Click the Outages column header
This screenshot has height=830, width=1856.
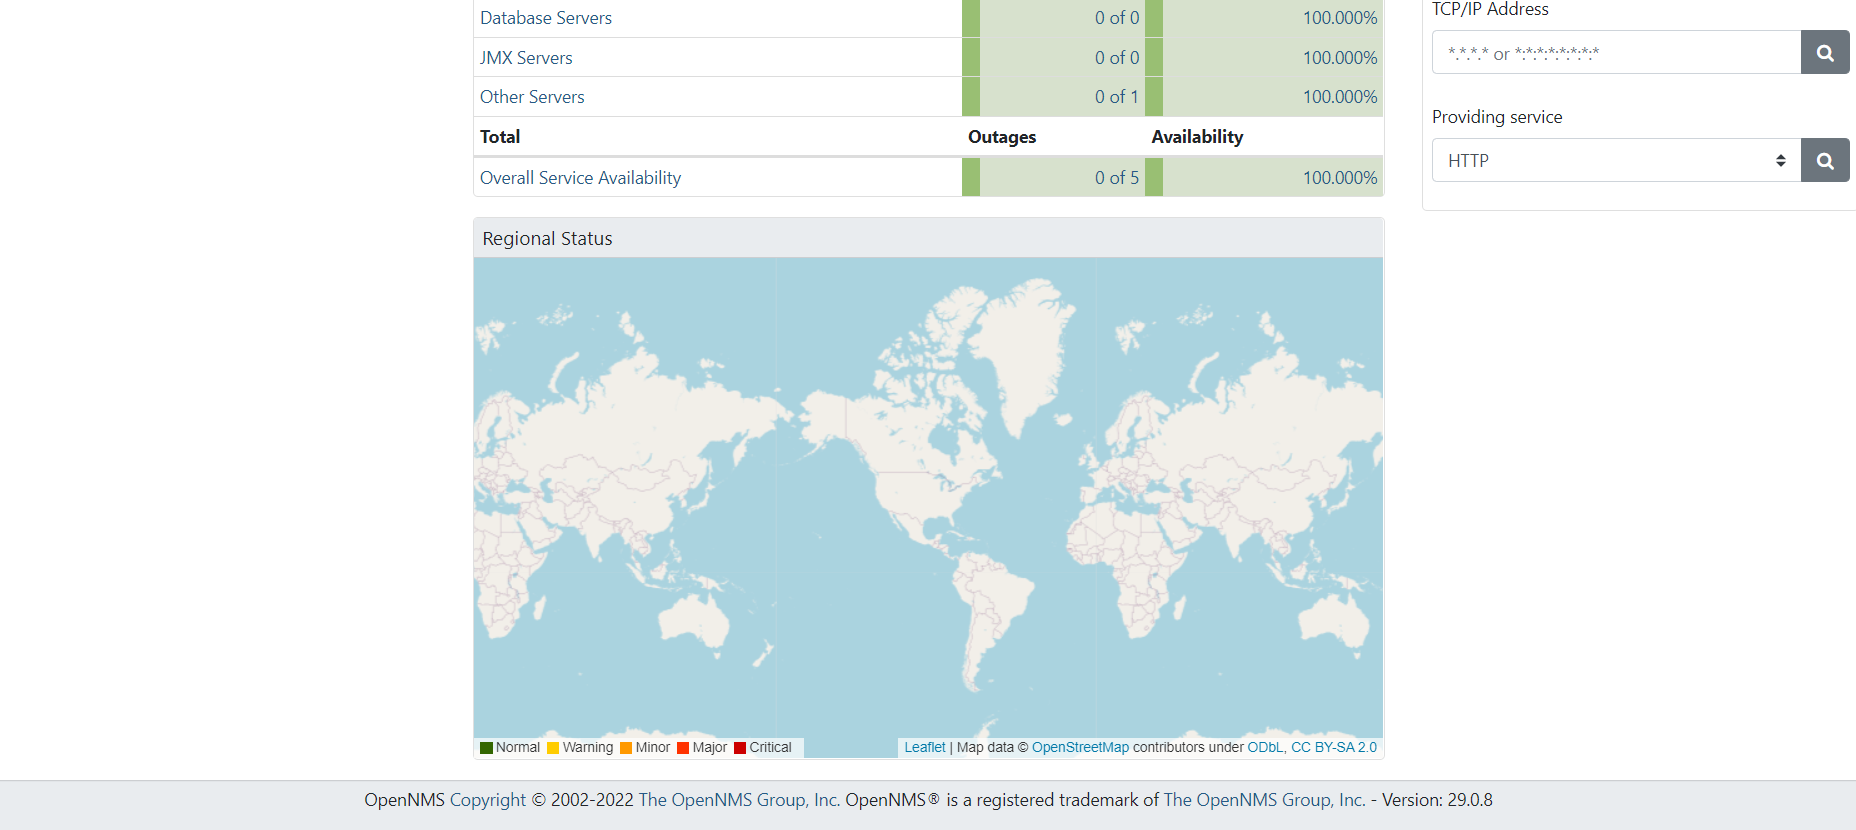(1002, 137)
